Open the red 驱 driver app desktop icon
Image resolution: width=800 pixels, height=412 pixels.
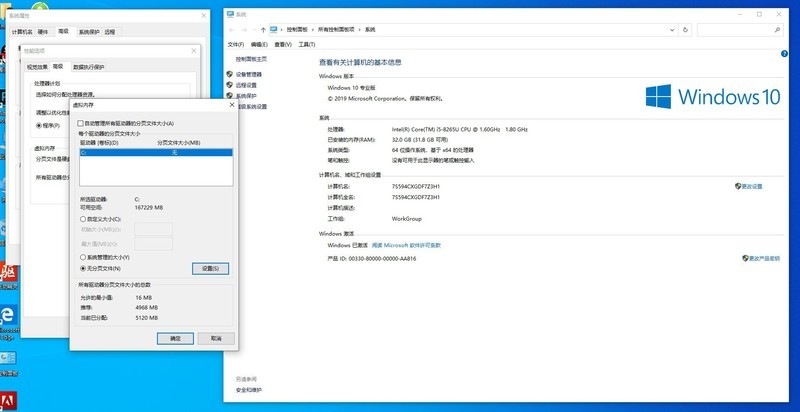tap(8, 276)
